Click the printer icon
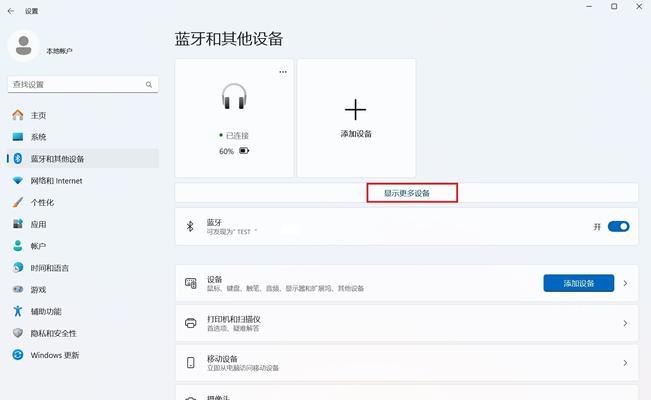 [191, 323]
